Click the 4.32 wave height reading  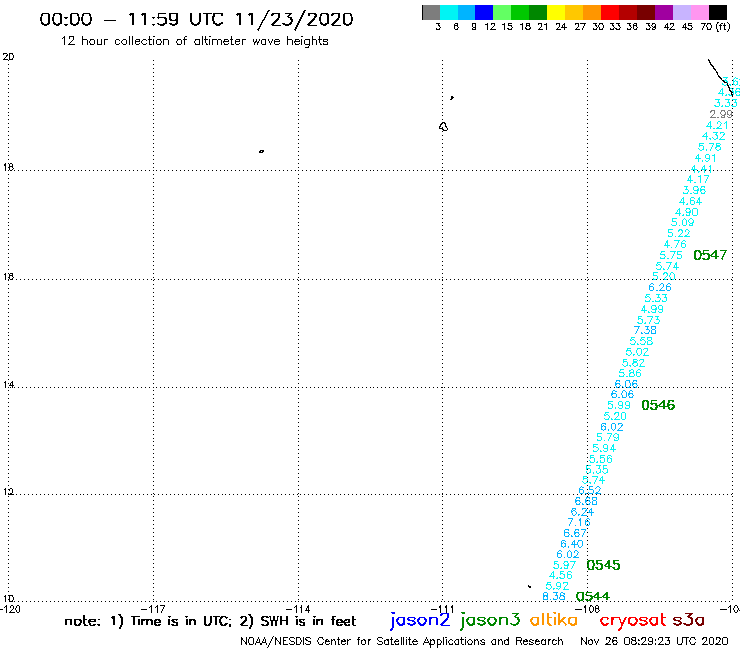tap(714, 136)
